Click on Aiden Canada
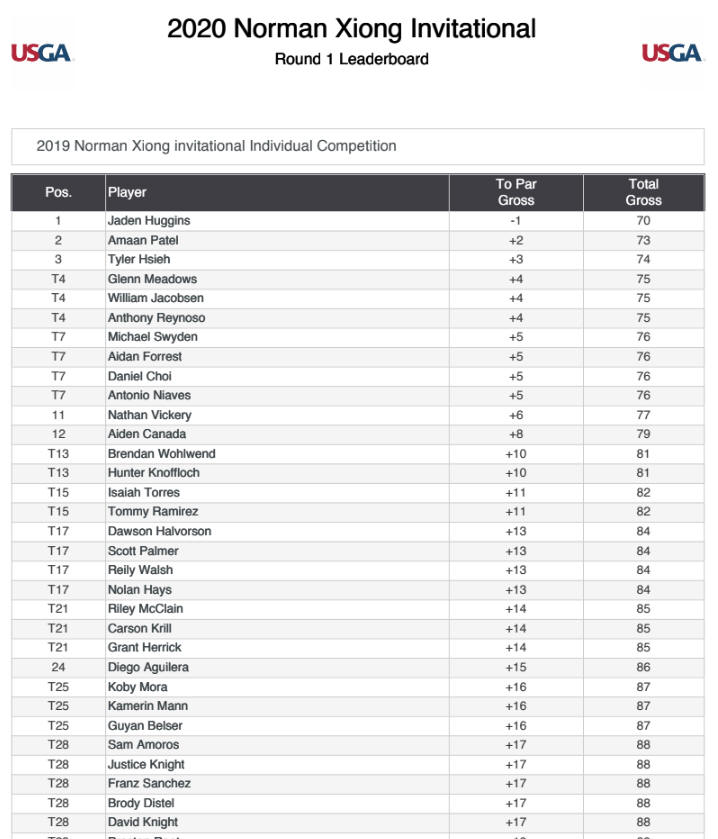The image size is (718, 839). pyautogui.click(x=147, y=434)
